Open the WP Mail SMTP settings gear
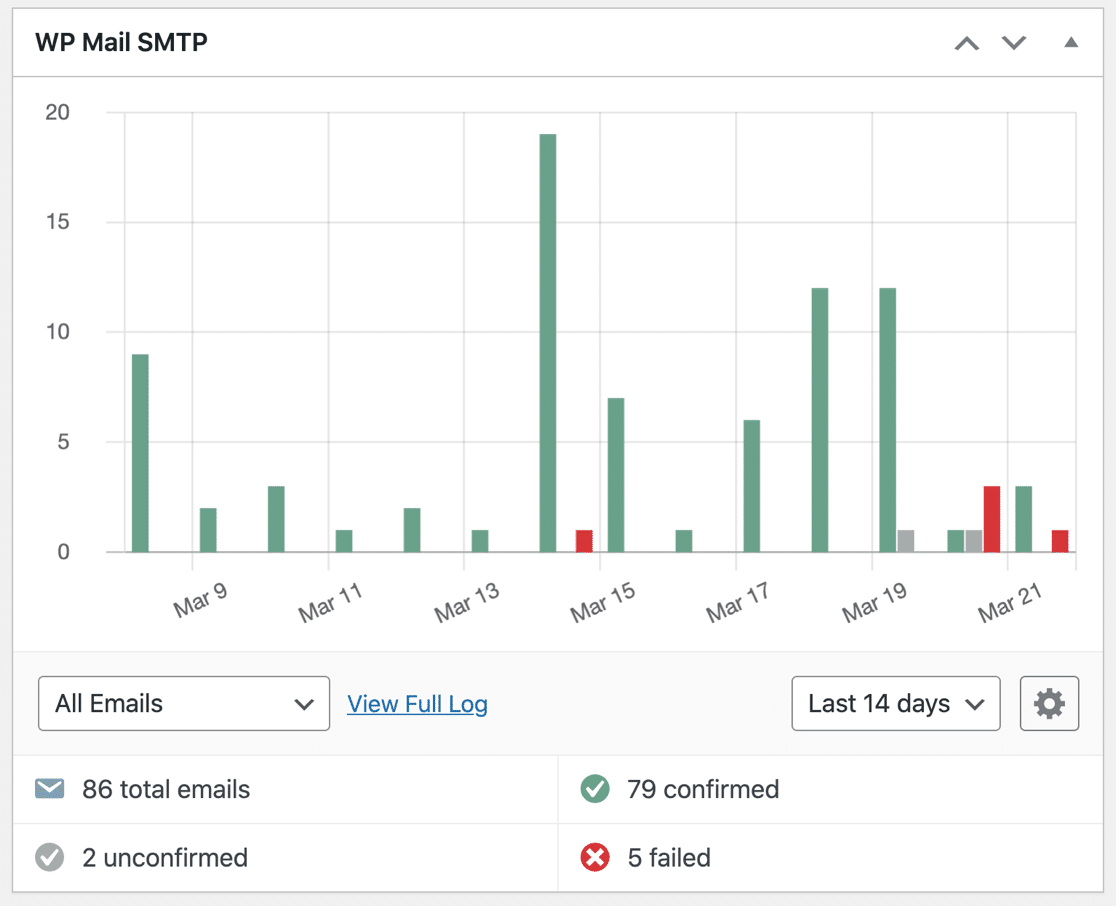This screenshot has height=906, width=1116. point(1049,703)
